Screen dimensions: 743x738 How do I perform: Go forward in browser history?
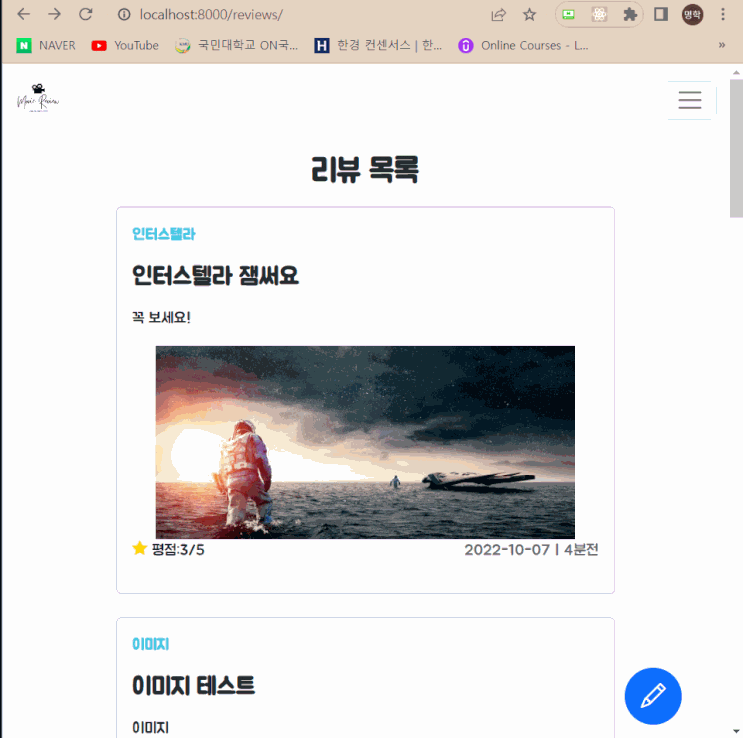(54, 14)
